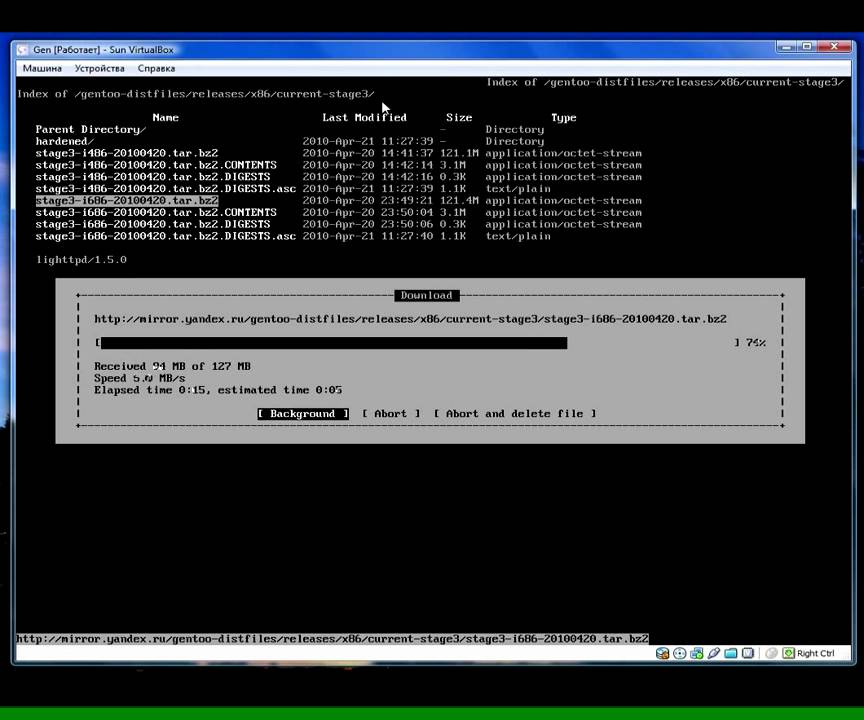
Task: Open the Устройства menu
Action: [x=100, y=68]
